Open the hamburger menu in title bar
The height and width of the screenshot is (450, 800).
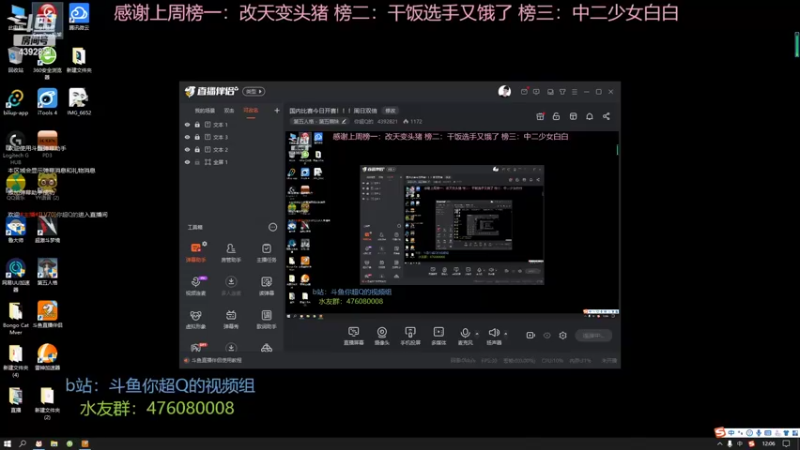click(574, 92)
